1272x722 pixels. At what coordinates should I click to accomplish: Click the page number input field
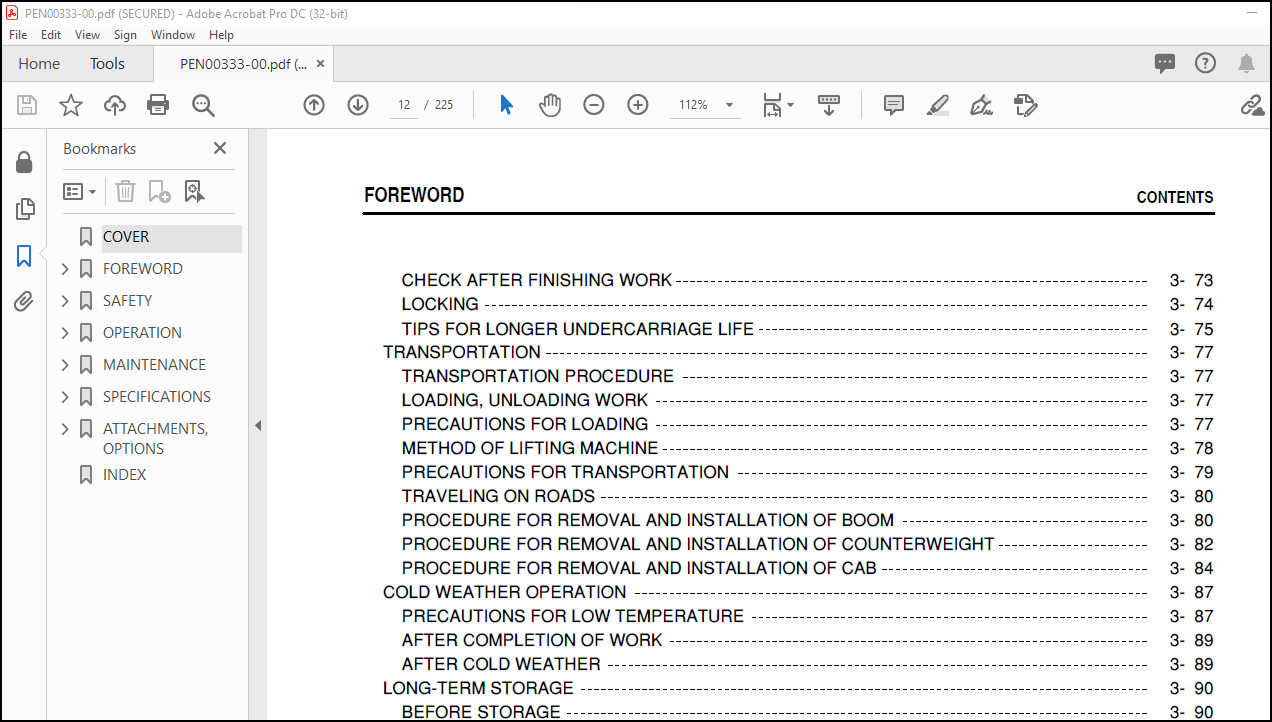[404, 105]
